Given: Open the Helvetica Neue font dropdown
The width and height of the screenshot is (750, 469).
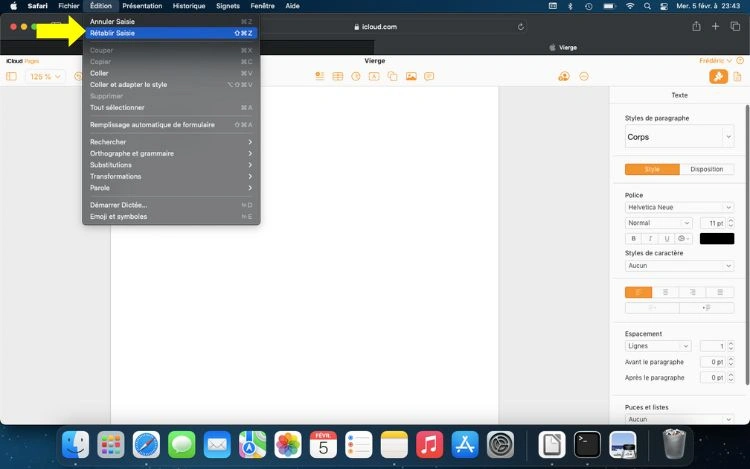Looking at the screenshot, I should [679, 207].
